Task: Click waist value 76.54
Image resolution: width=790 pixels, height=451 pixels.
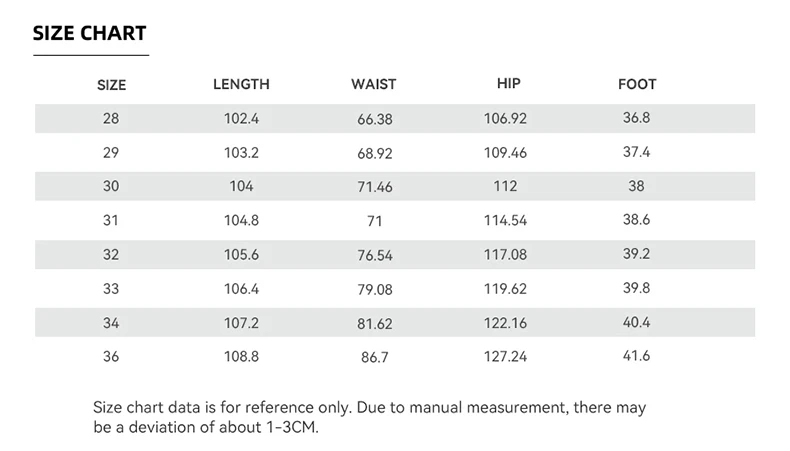Action: coord(374,255)
